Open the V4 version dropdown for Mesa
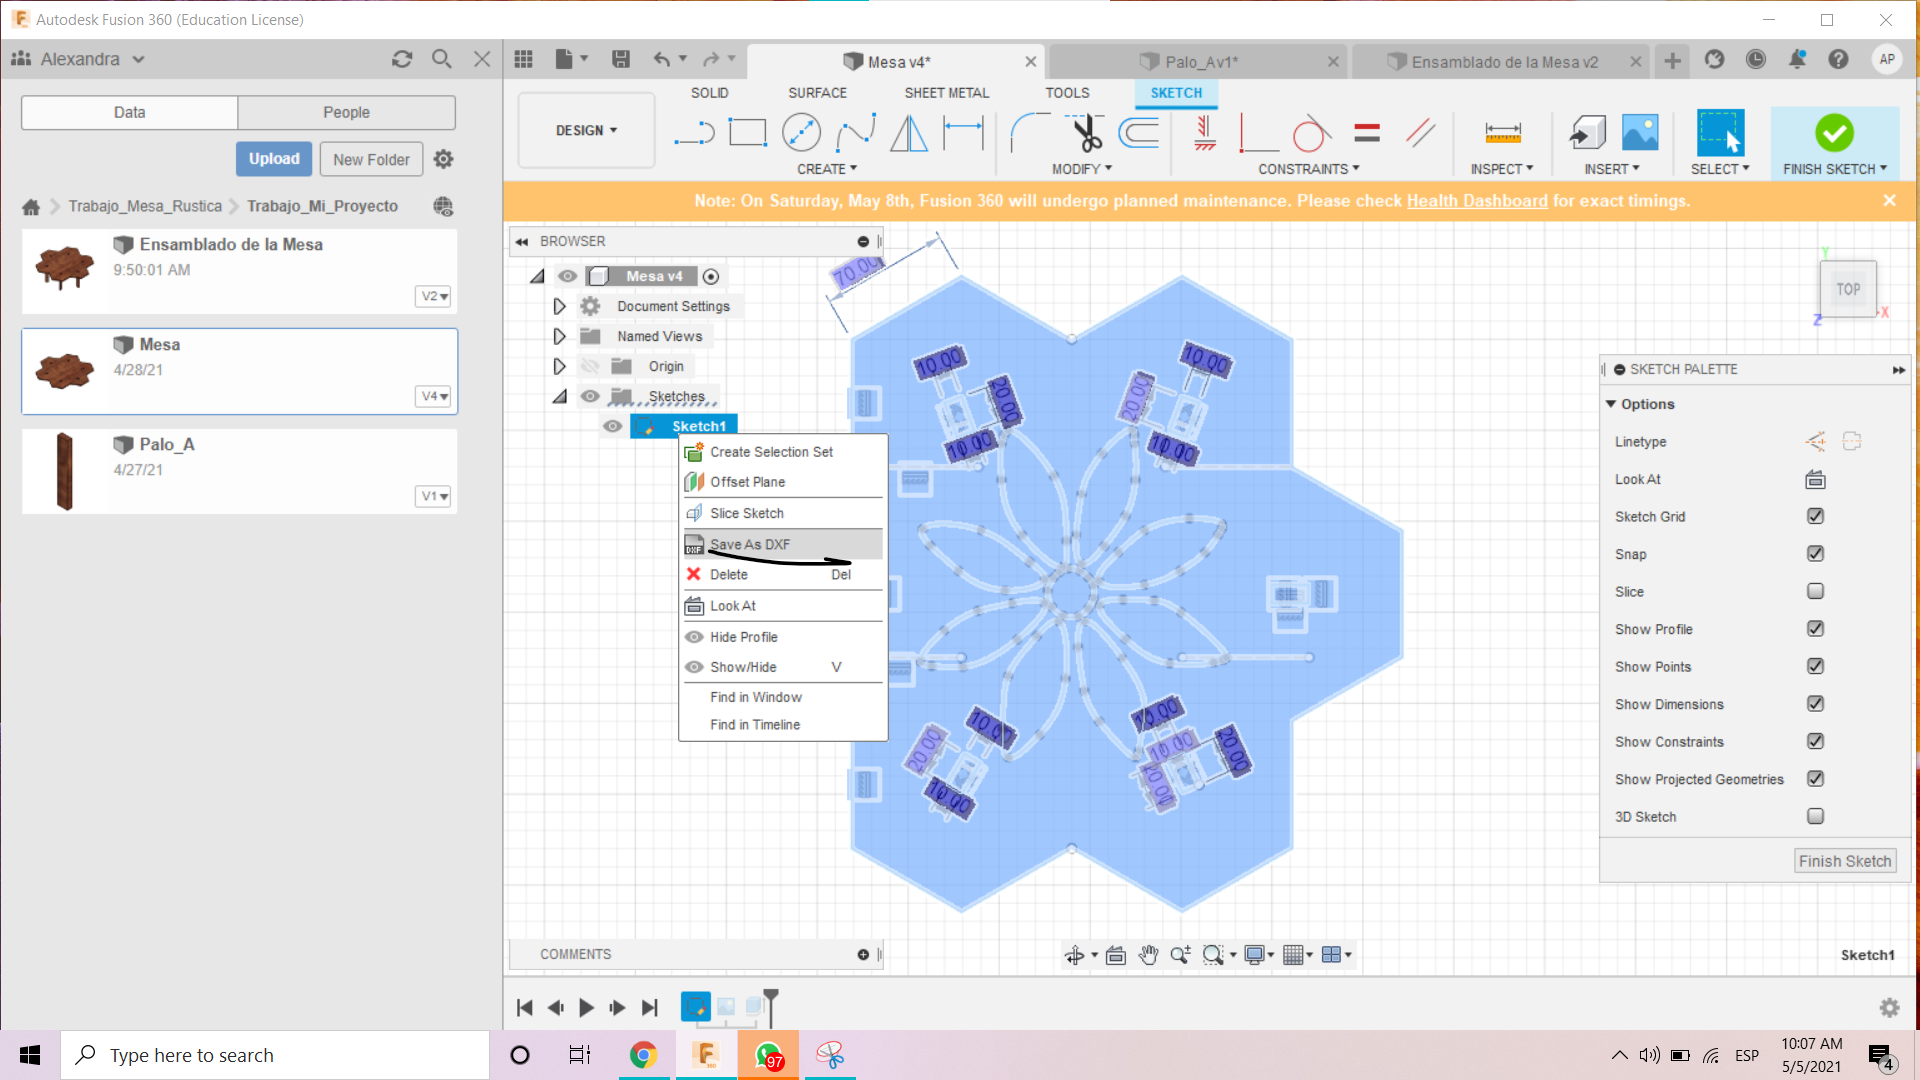Viewport: 1920px width, 1080px height. pos(433,397)
